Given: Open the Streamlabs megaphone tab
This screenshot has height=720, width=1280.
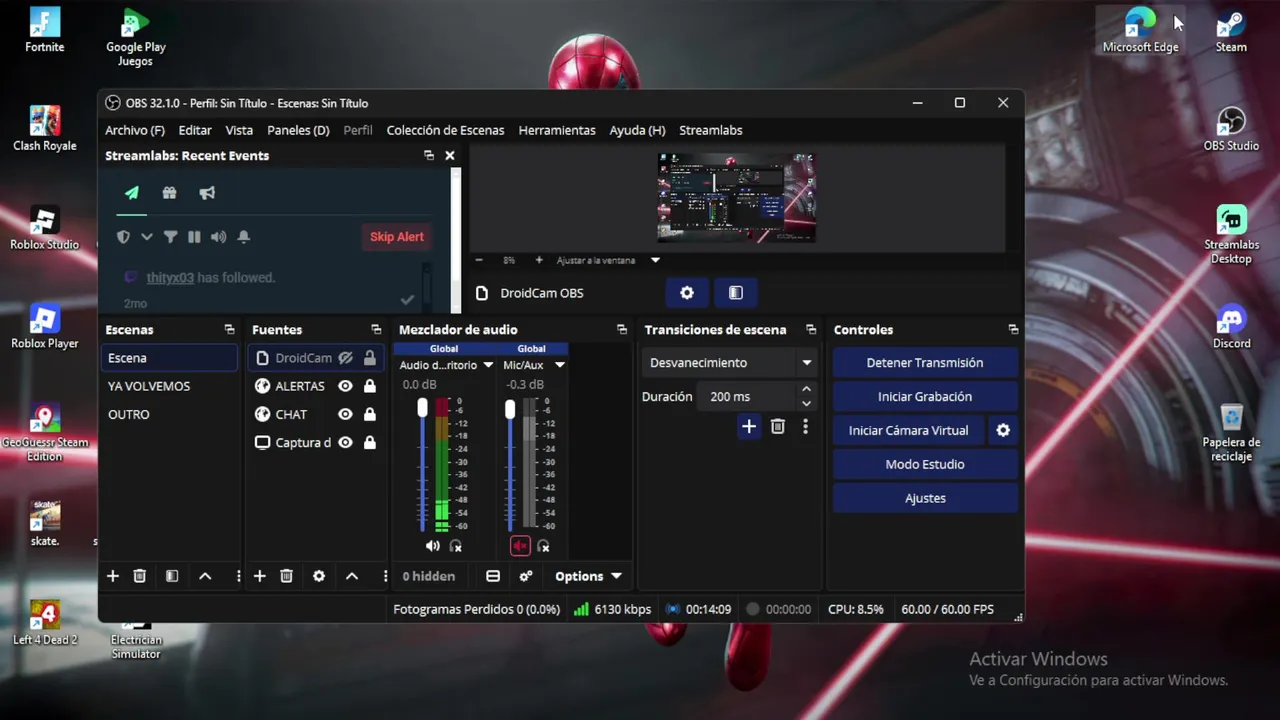Looking at the screenshot, I should [x=207, y=193].
